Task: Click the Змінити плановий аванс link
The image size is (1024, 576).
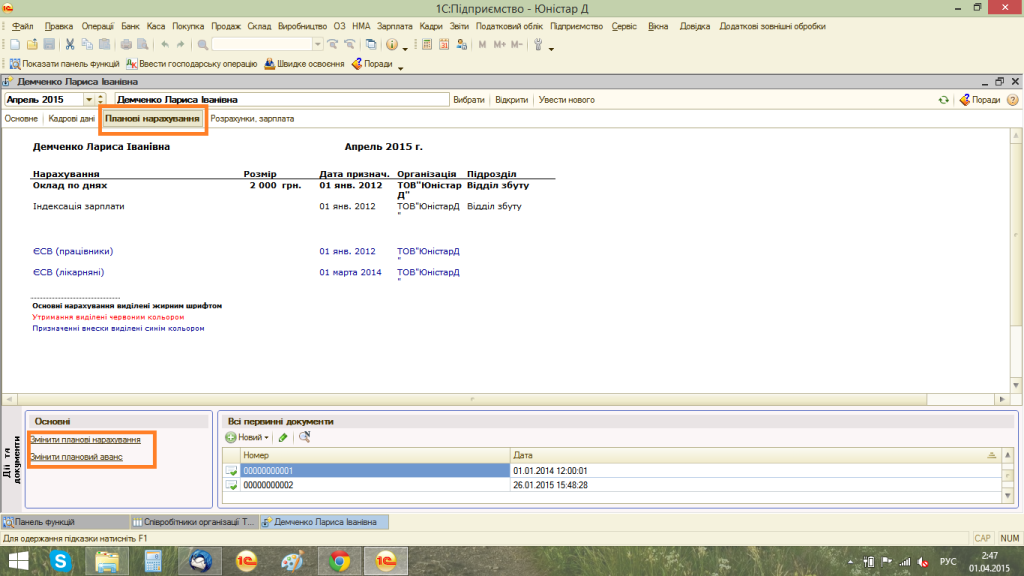Action: 76,457
